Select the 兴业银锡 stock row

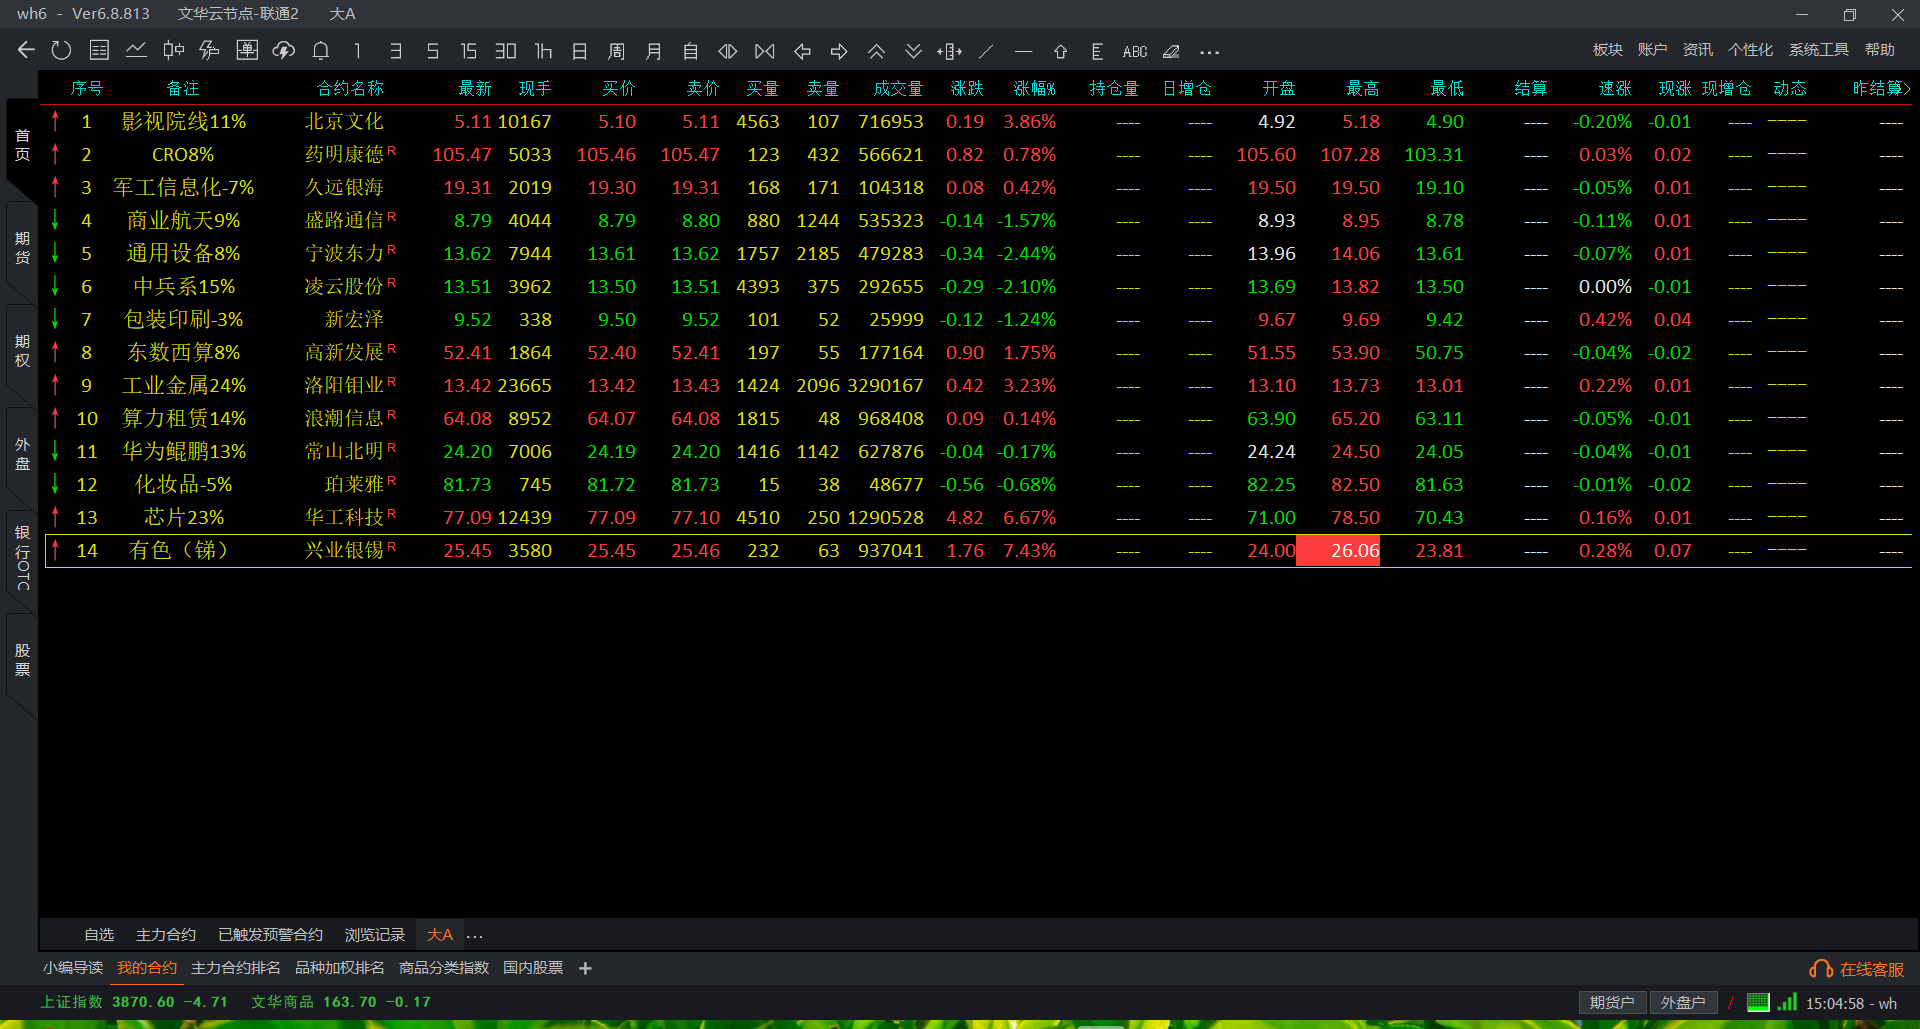point(976,550)
